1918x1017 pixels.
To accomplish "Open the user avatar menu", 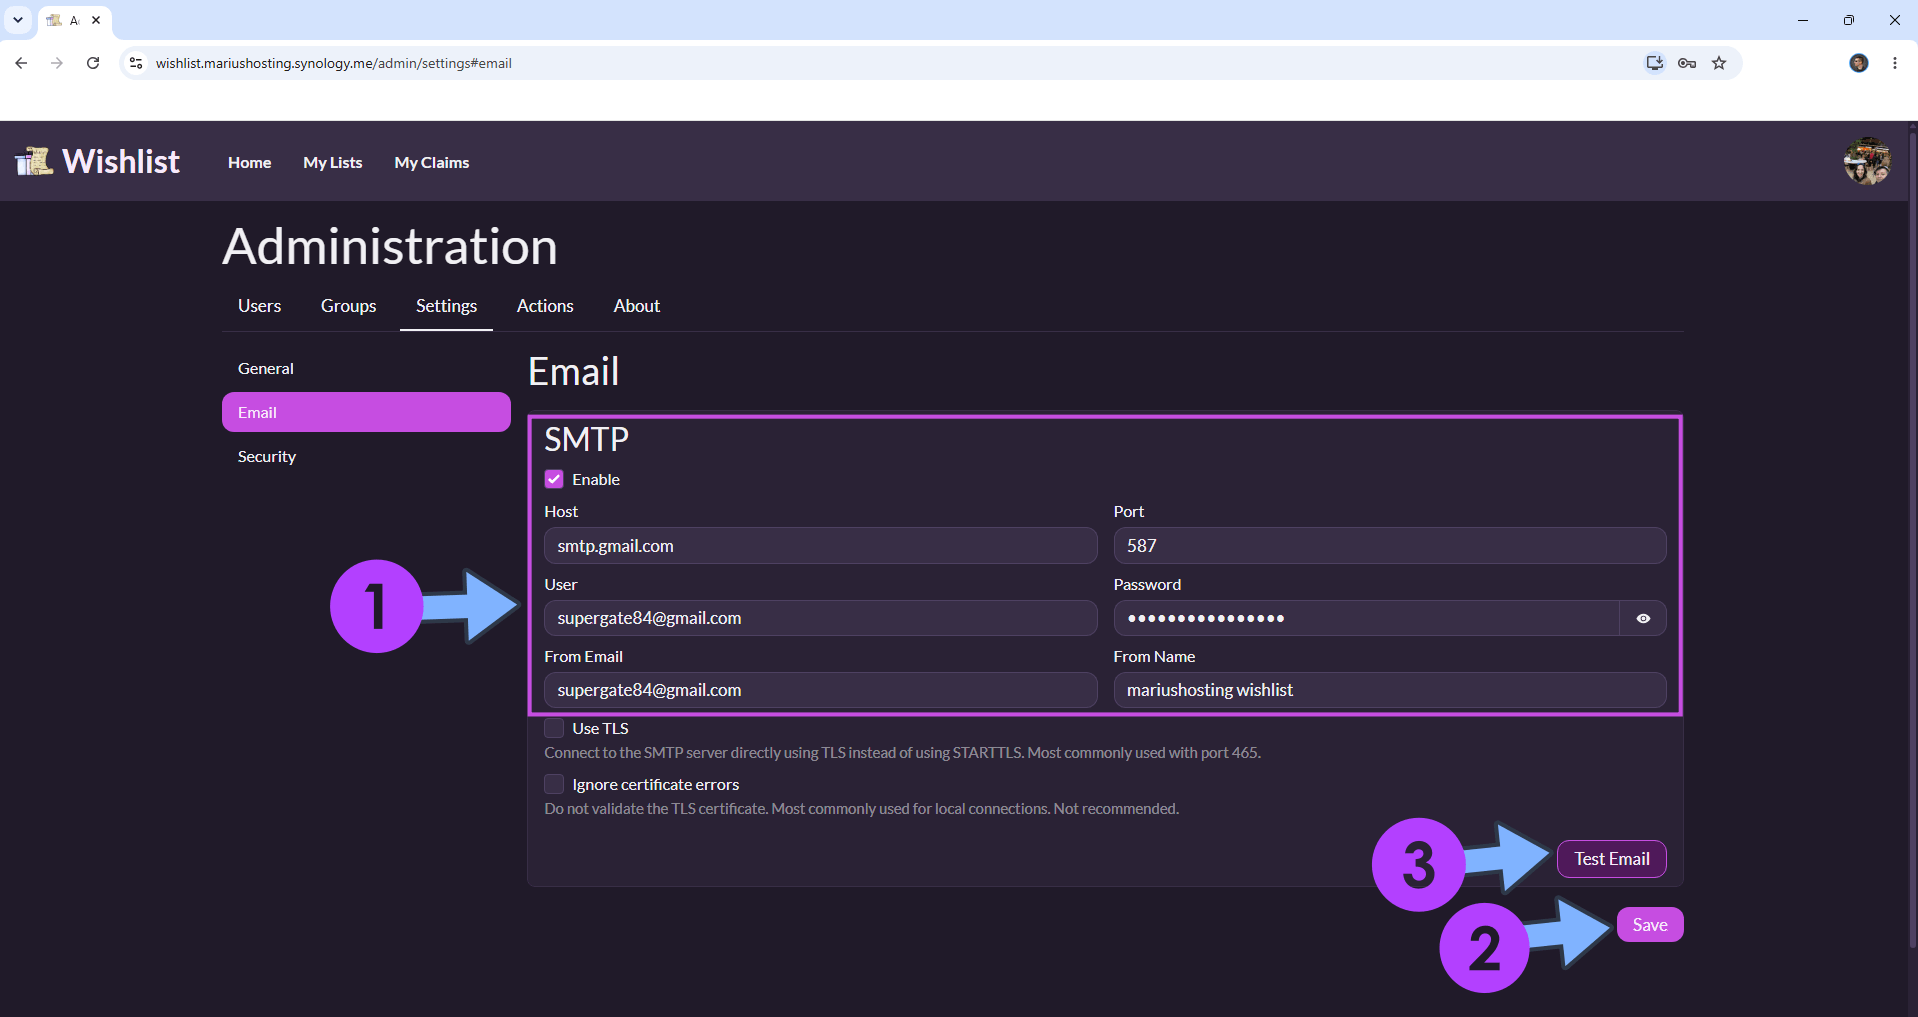I will click(x=1866, y=161).
